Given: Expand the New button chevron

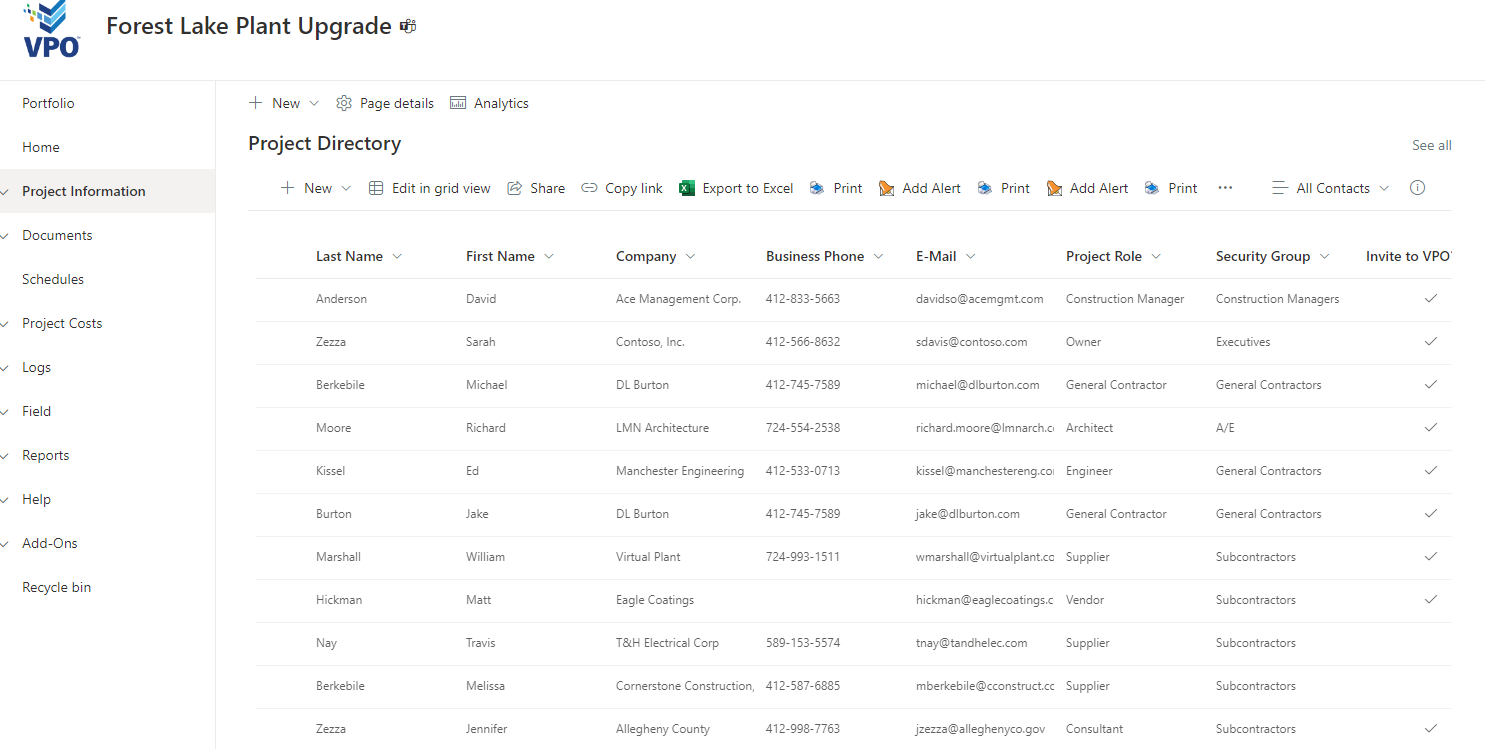Looking at the screenshot, I should click(345, 188).
